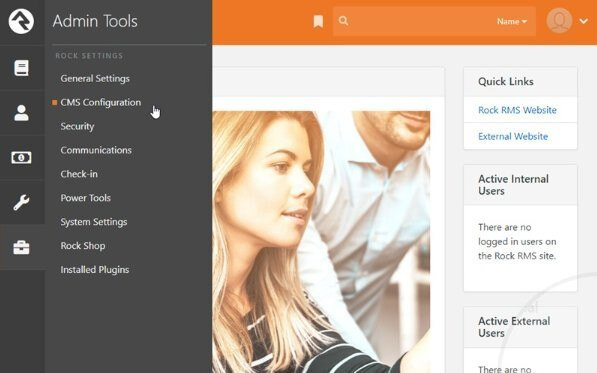Open Power Tools menu item
597x373 pixels.
tap(86, 198)
